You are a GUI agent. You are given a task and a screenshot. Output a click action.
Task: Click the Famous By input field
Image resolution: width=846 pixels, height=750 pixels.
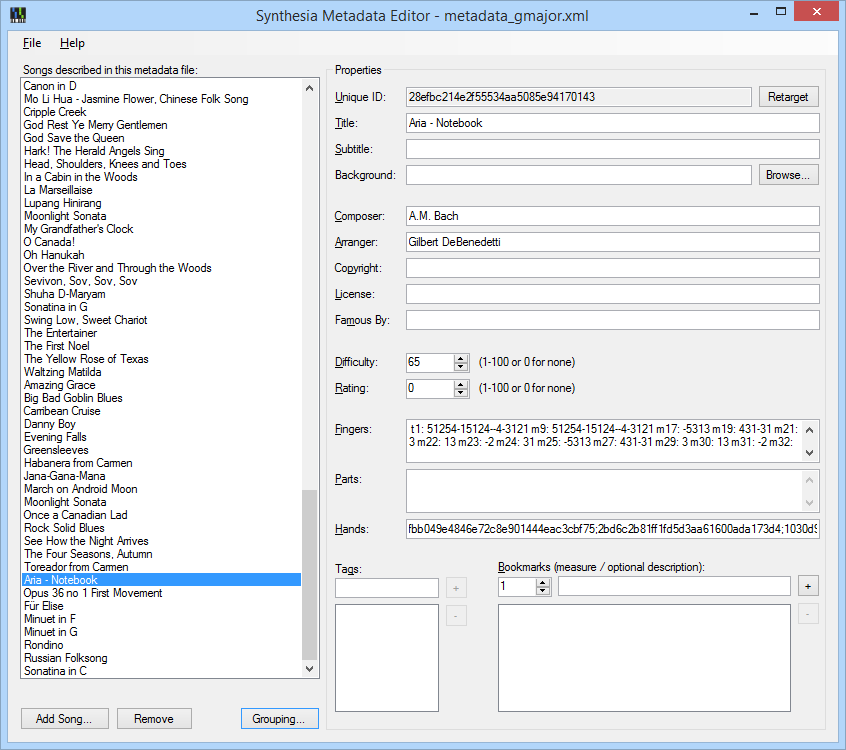pos(612,320)
